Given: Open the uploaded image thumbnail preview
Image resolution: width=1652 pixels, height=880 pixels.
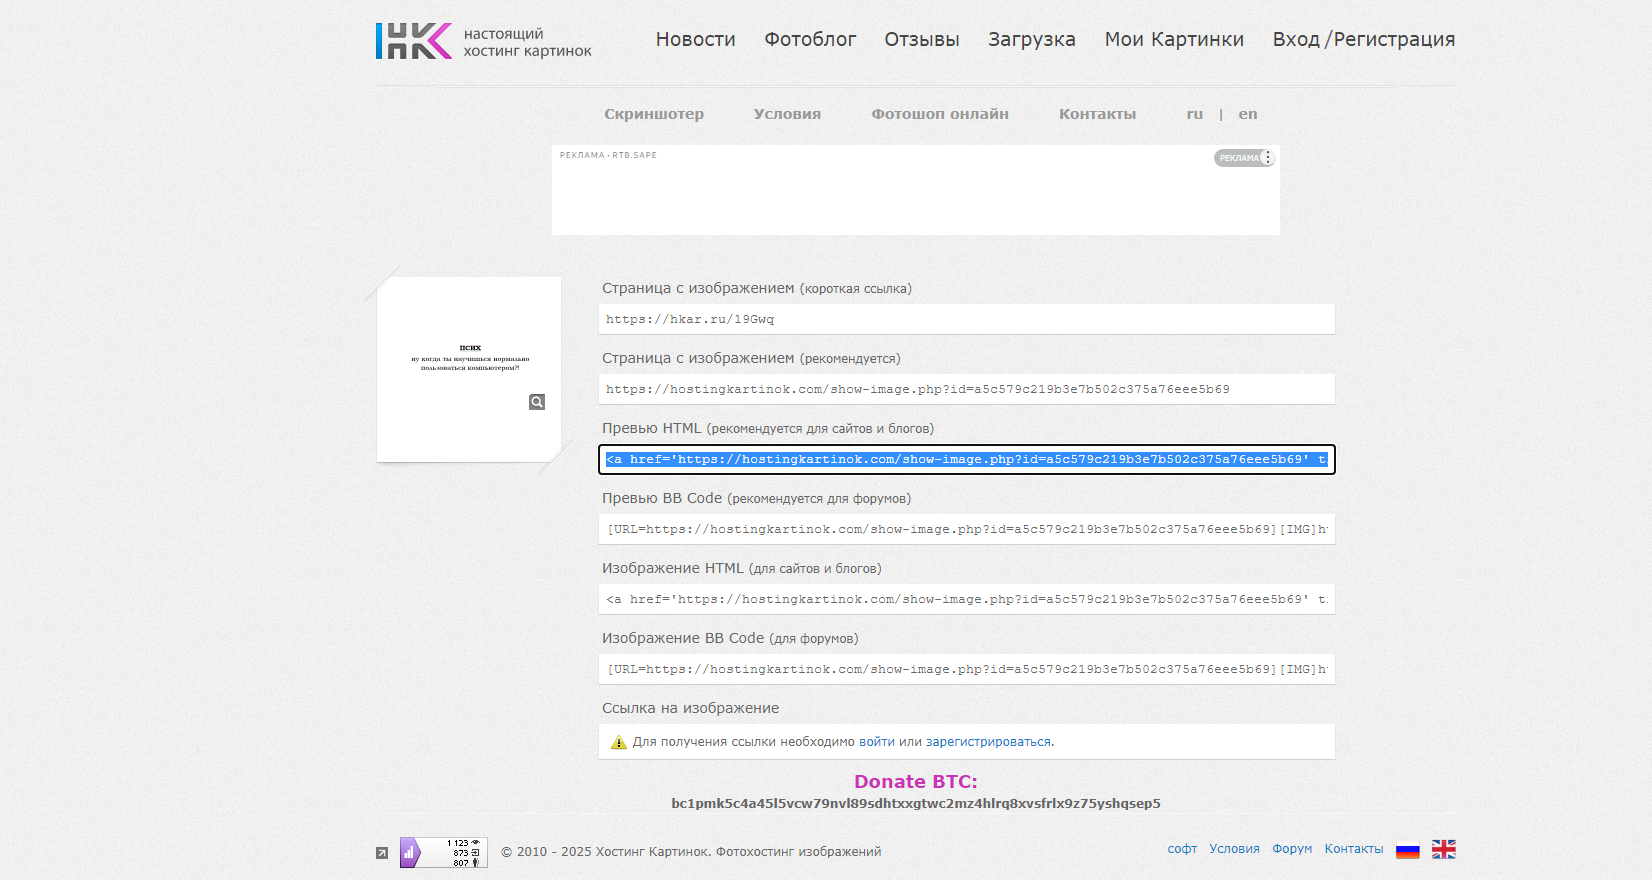Looking at the screenshot, I should 469,369.
